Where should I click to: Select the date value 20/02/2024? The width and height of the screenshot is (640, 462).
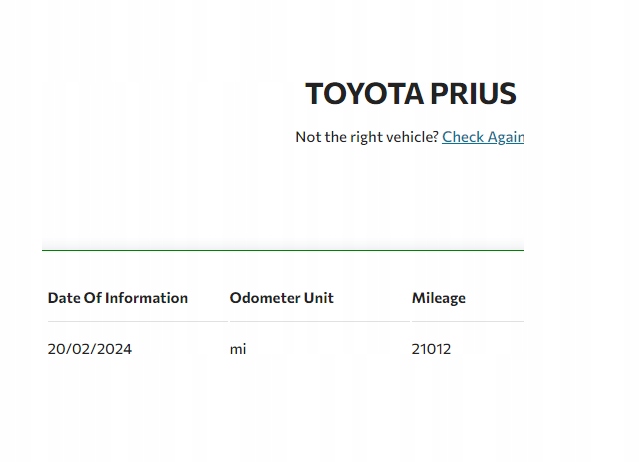[x=90, y=349]
